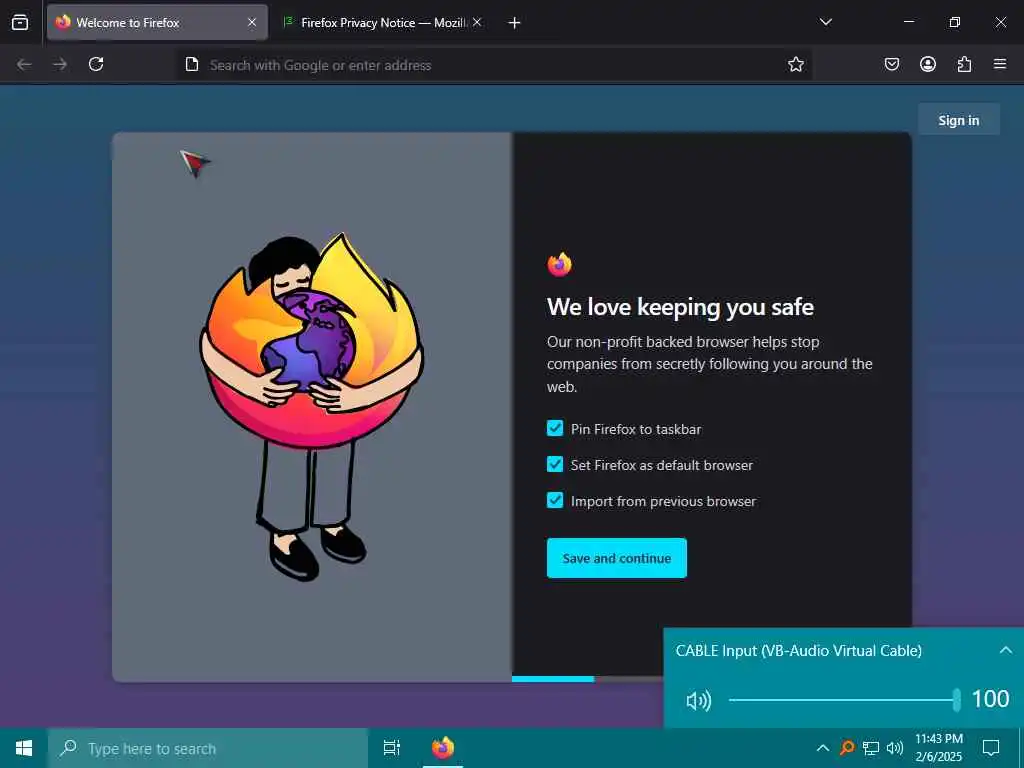Reload the current page

96,64
